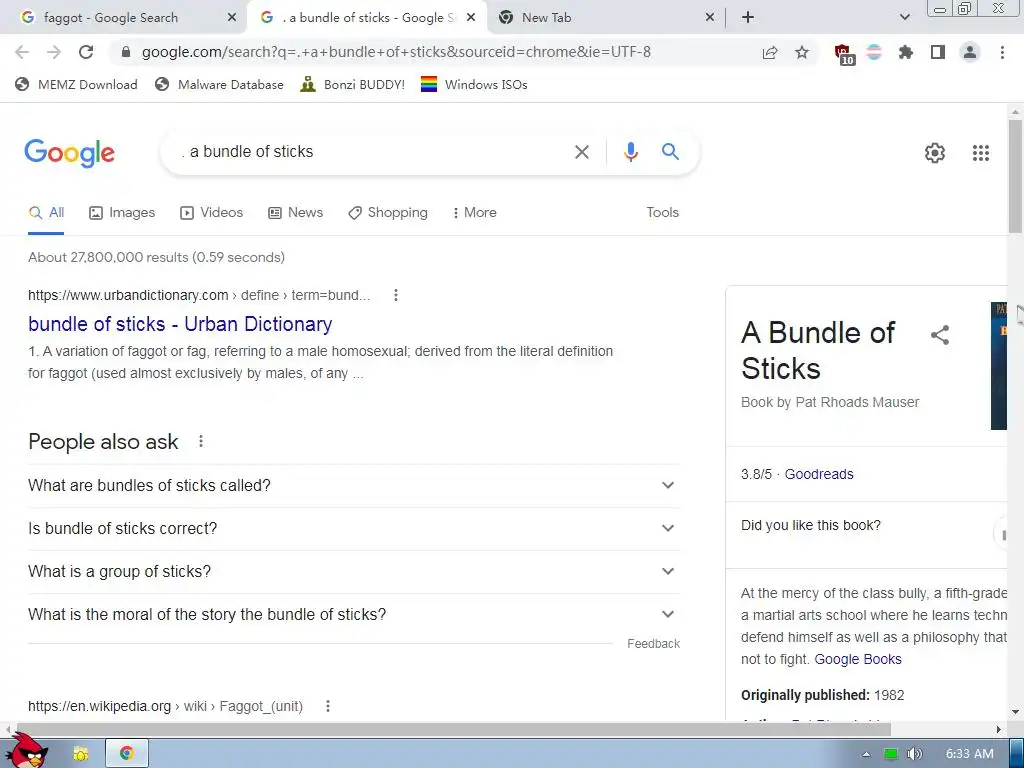Open the MEMZ Download bookmark
1024x768 pixels.
(x=76, y=84)
